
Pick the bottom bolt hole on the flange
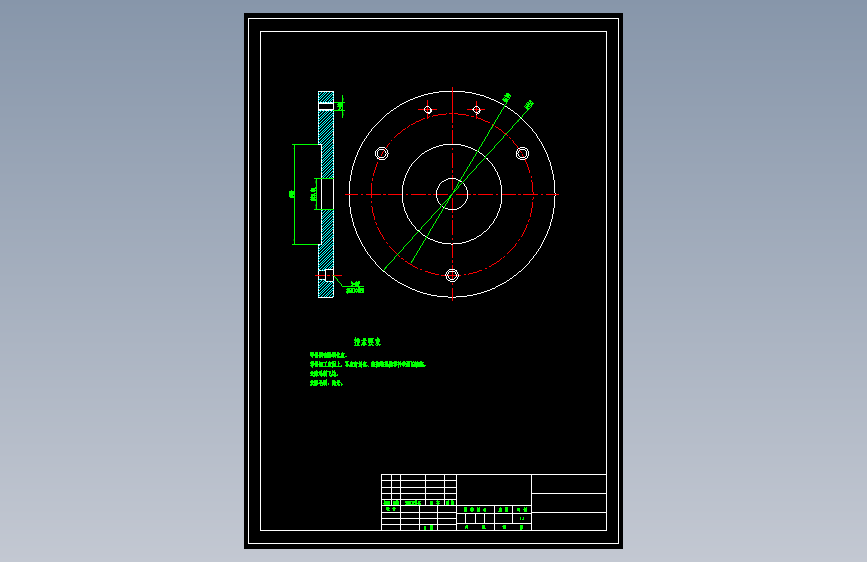pos(452,275)
